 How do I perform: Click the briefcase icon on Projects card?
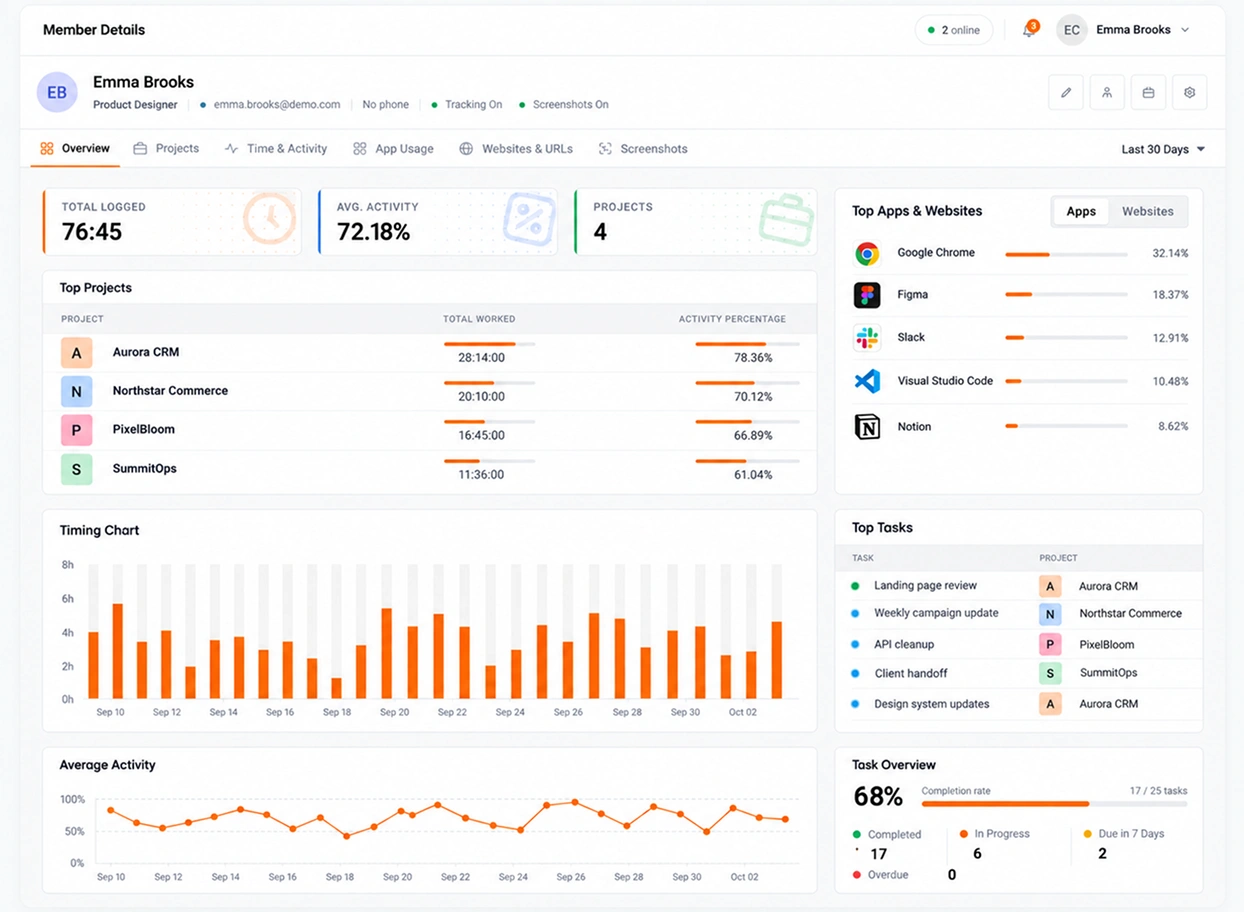(786, 220)
